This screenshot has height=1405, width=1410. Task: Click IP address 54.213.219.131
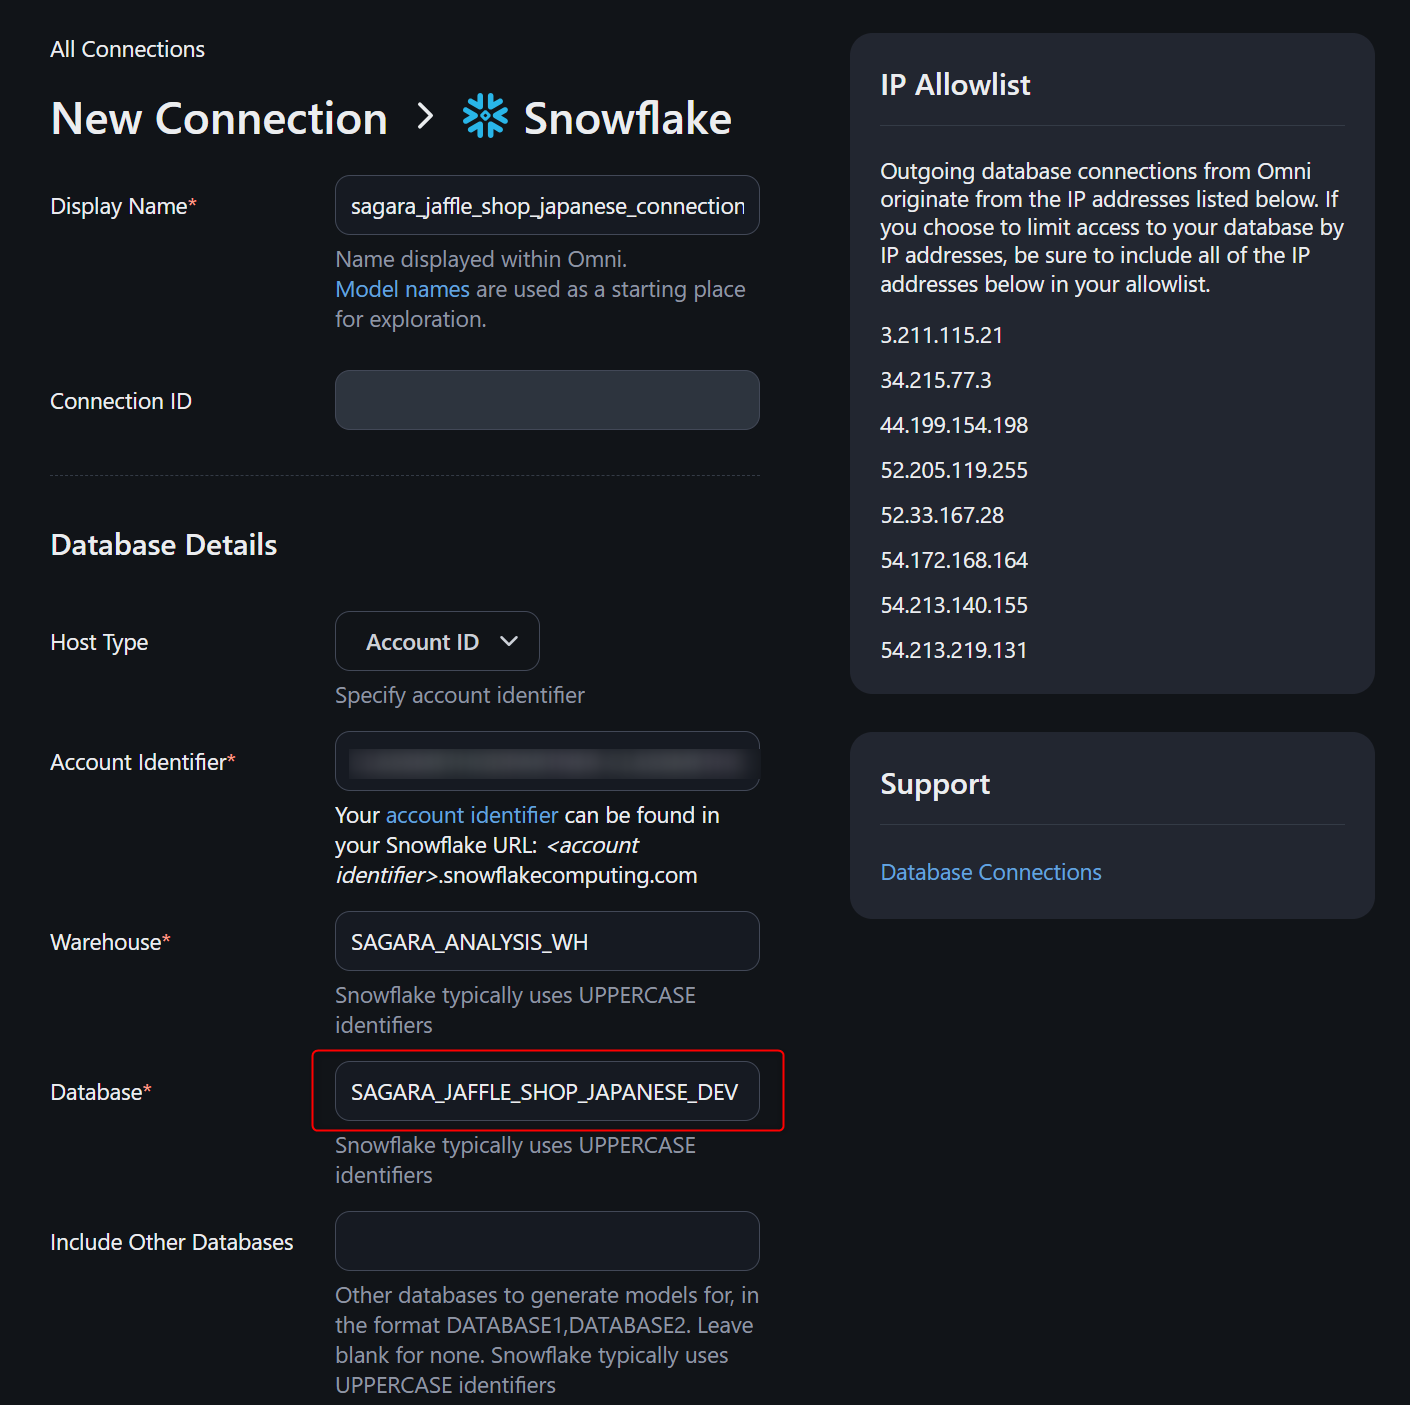953,651
